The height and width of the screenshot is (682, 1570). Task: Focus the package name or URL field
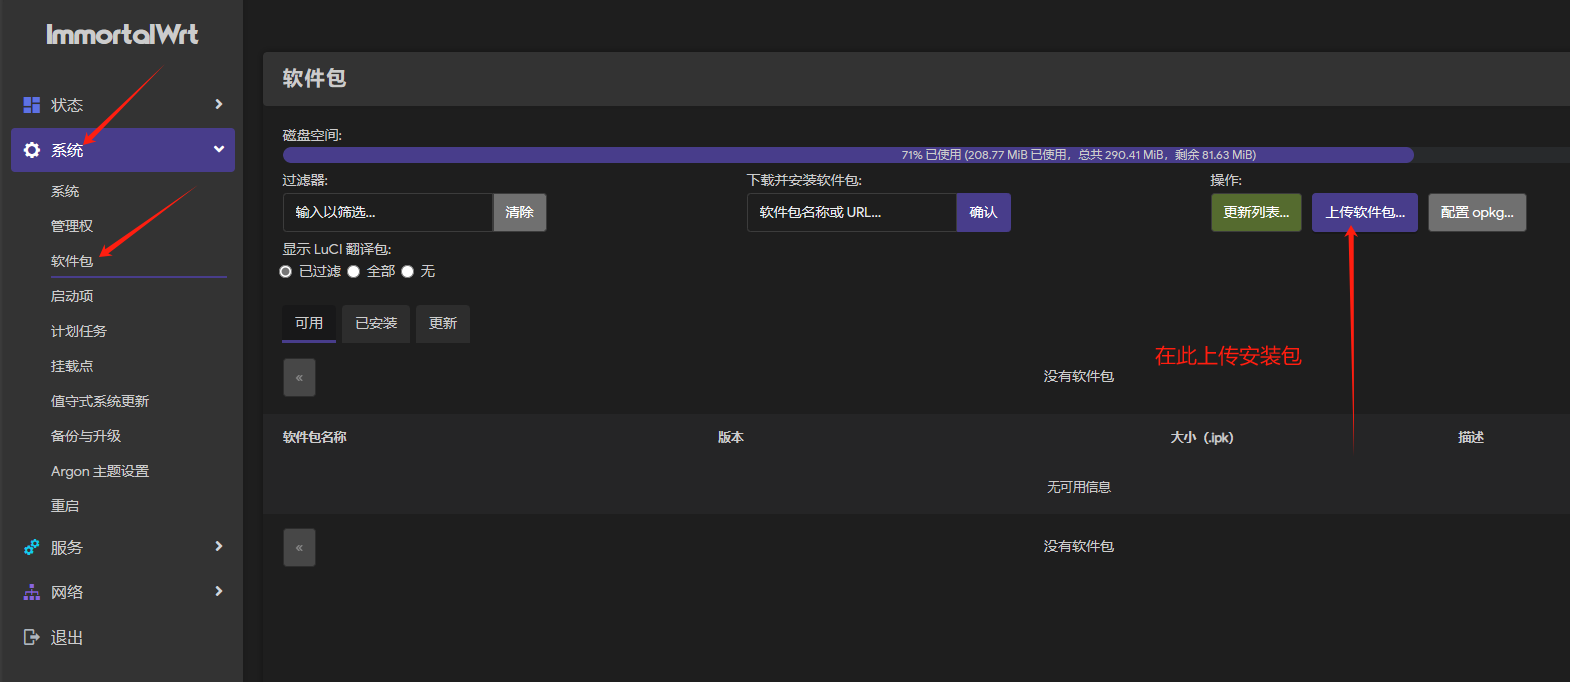pyautogui.click(x=851, y=212)
